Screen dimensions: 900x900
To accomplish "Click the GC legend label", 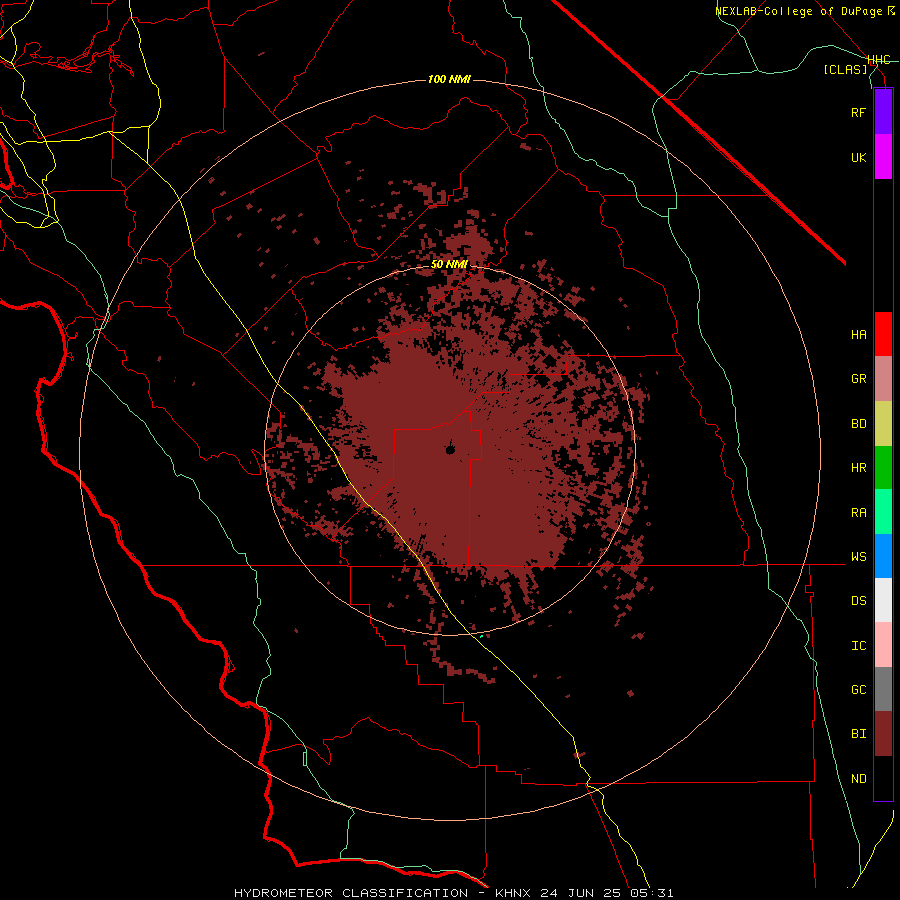I will click(858, 690).
